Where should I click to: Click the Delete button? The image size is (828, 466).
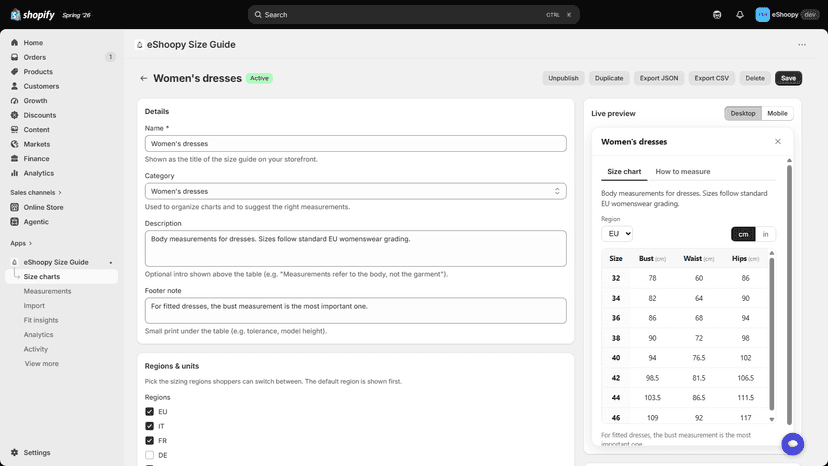(x=755, y=78)
